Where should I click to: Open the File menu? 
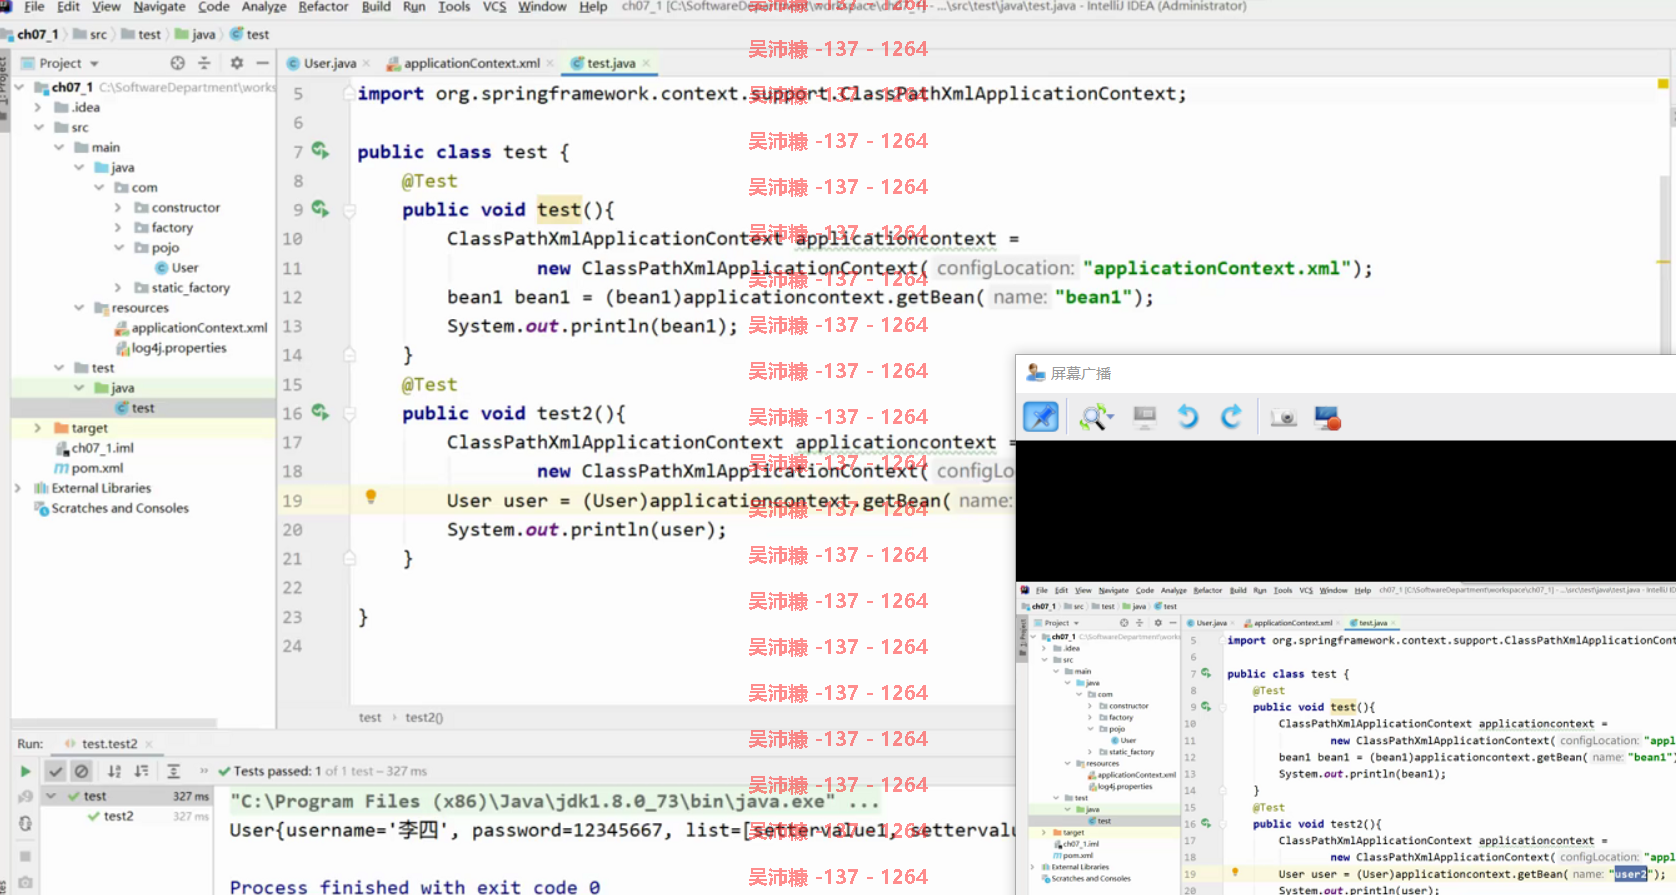[x=34, y=7]
